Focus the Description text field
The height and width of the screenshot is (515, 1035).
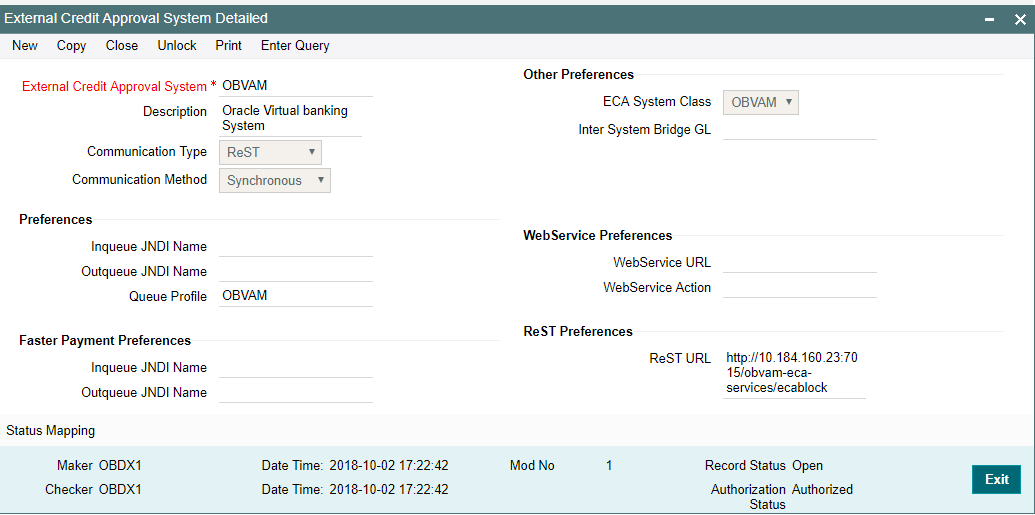[290, 118]
